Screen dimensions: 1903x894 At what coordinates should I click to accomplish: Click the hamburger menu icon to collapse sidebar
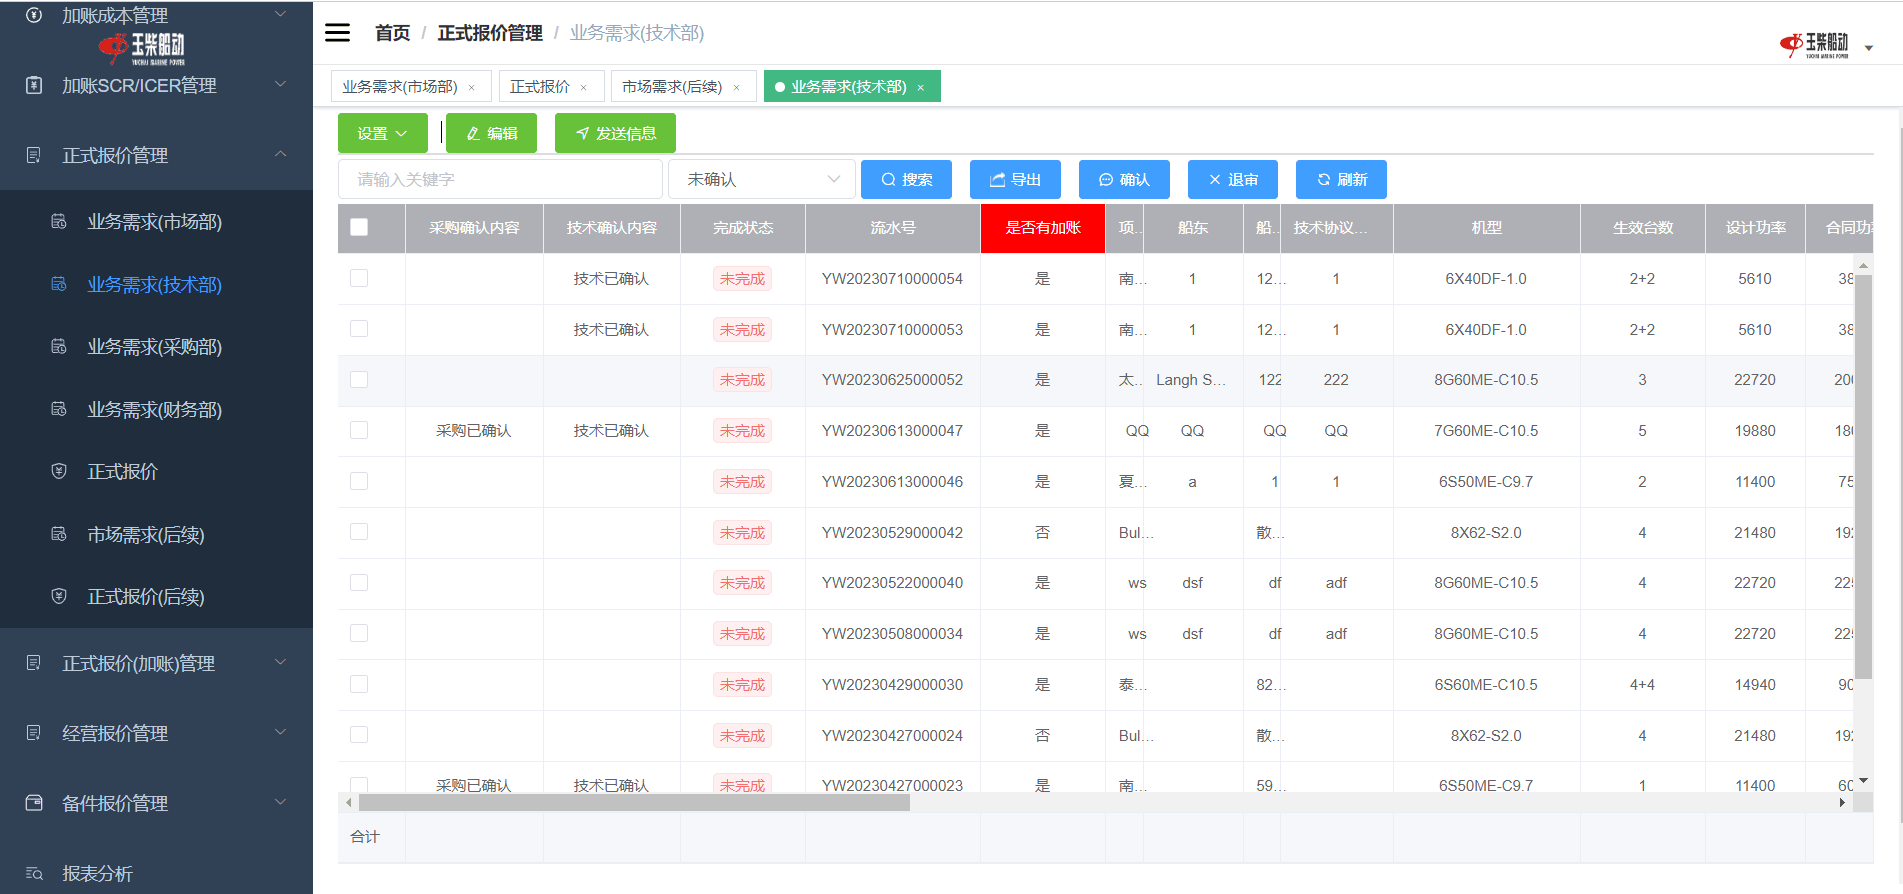(338, 33)
